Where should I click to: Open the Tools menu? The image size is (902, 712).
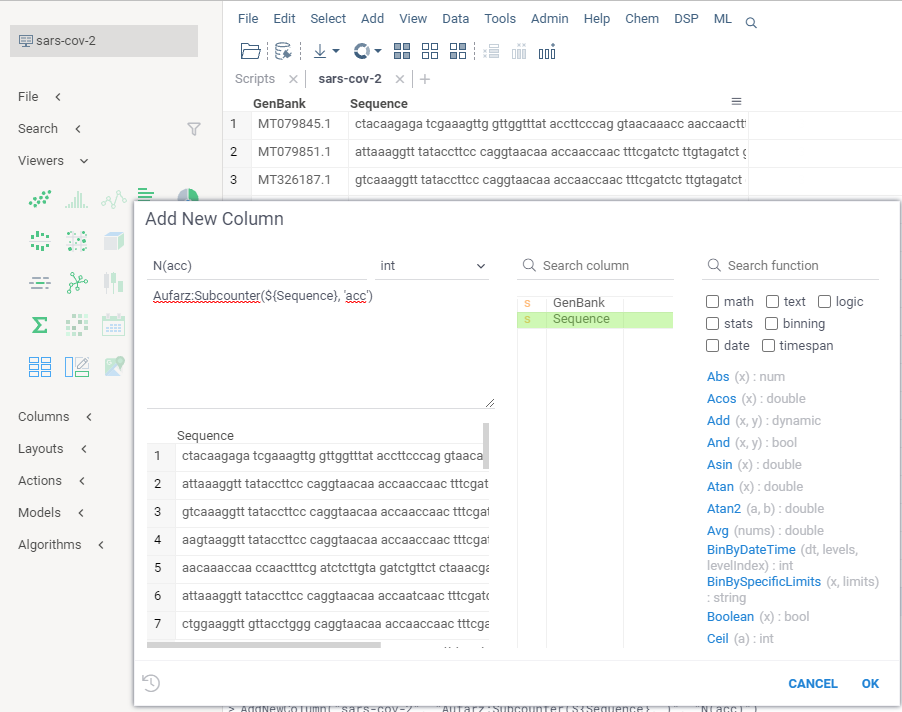click(500, 18)
